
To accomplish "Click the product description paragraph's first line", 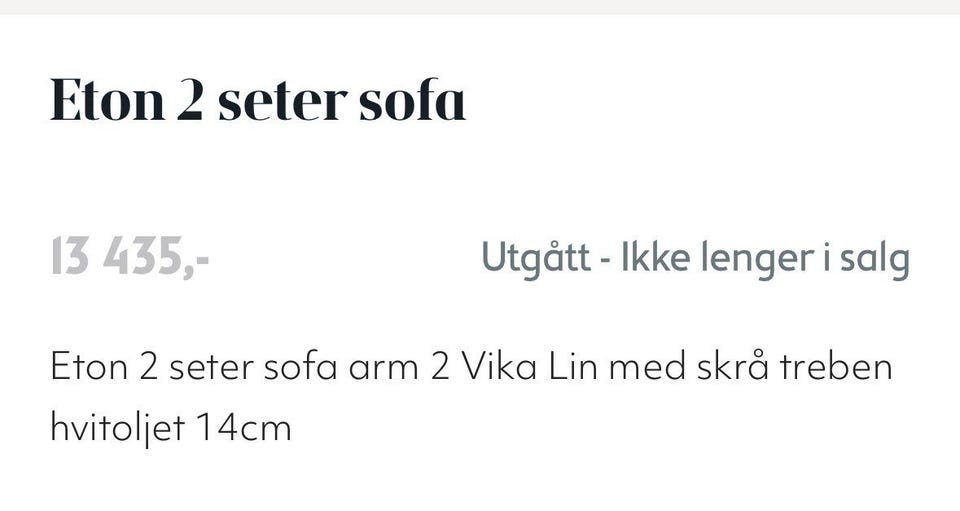I will [470, 367].
